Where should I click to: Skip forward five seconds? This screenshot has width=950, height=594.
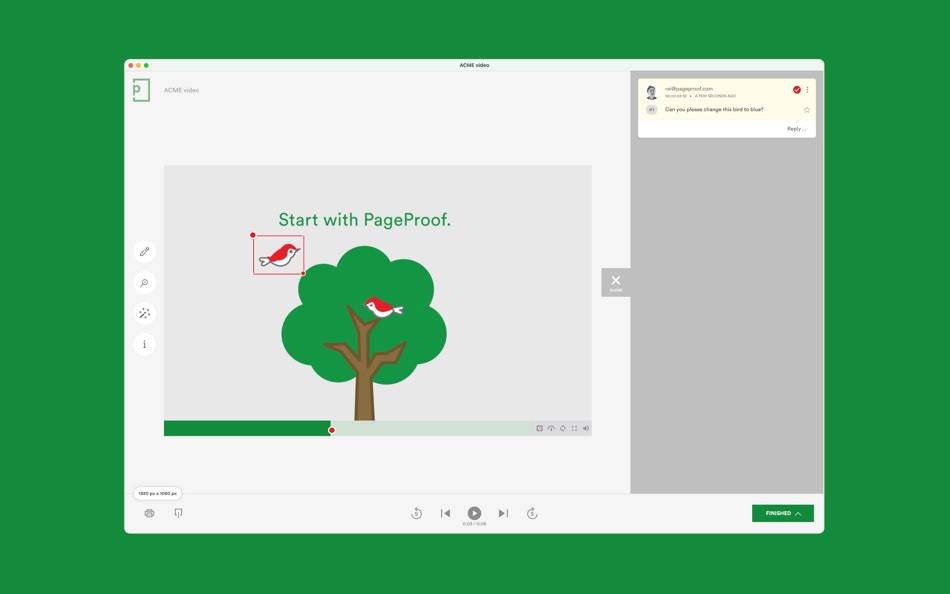pos(532,513)
